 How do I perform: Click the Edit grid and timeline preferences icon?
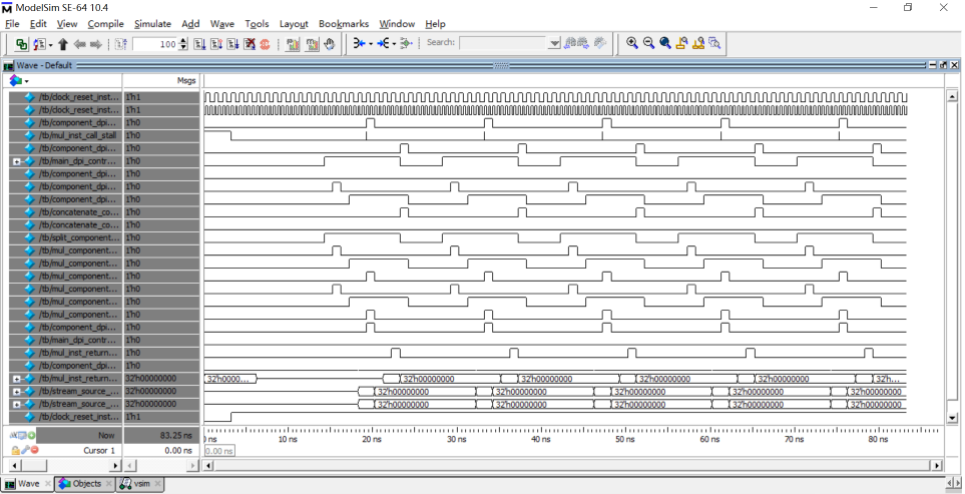point(23,435)
